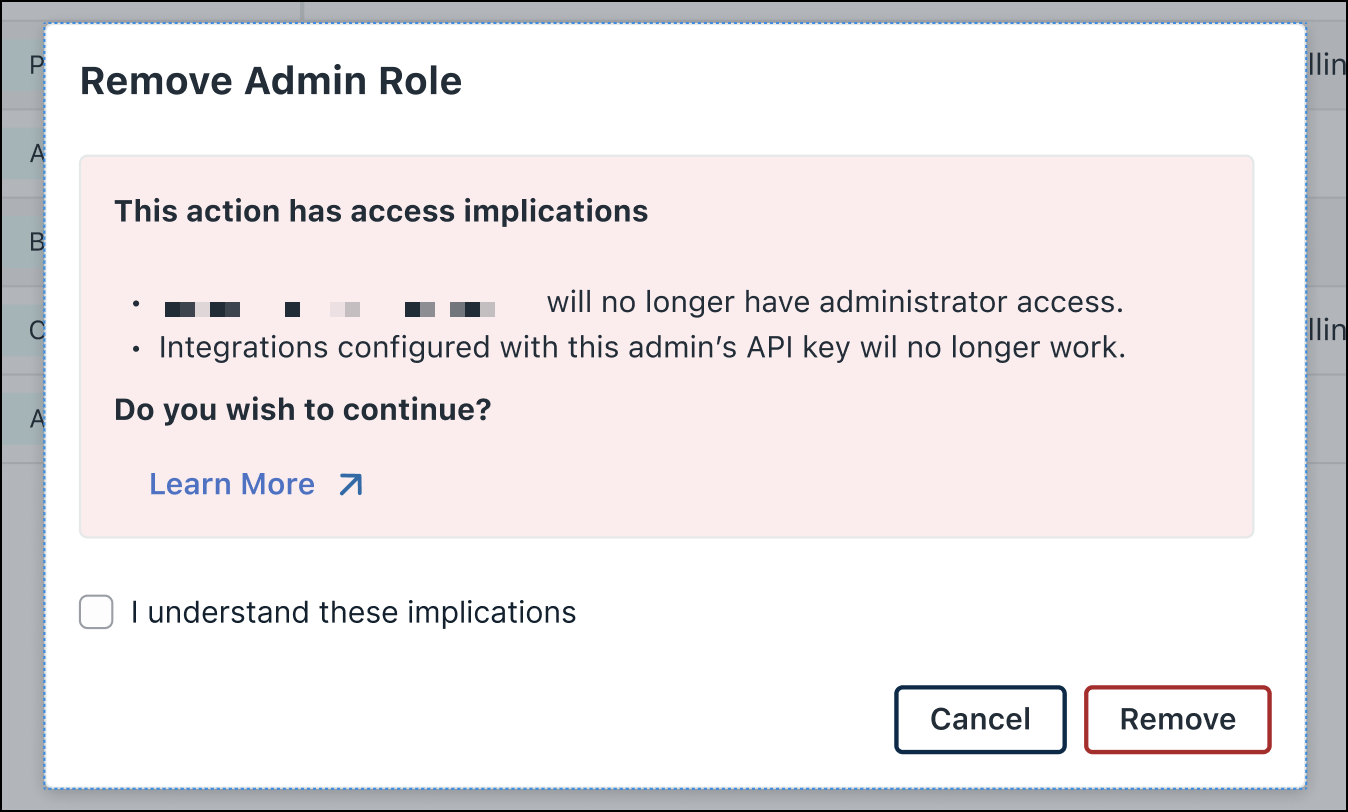Tick the I understand these implications checkbox
1348x812 pixels.
point(96,612)
